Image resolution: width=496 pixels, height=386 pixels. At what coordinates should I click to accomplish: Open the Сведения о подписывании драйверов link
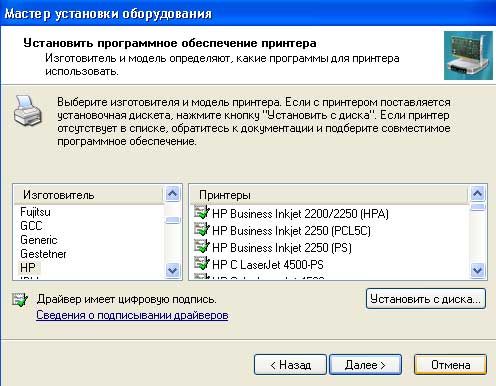tap(132, 315)
